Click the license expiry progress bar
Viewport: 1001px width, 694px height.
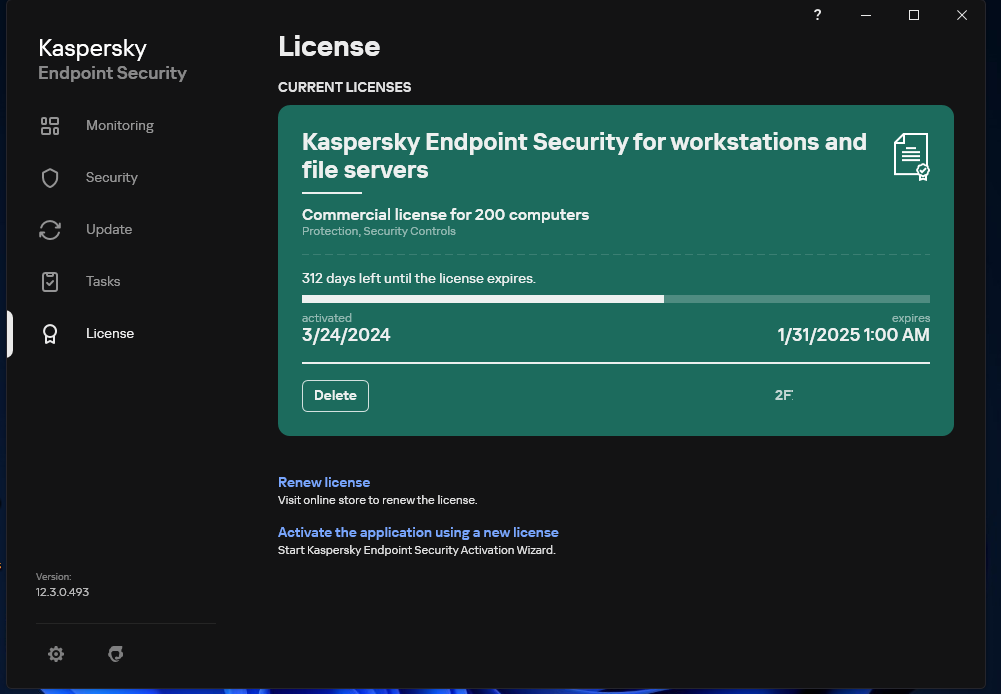click(615, 299)
